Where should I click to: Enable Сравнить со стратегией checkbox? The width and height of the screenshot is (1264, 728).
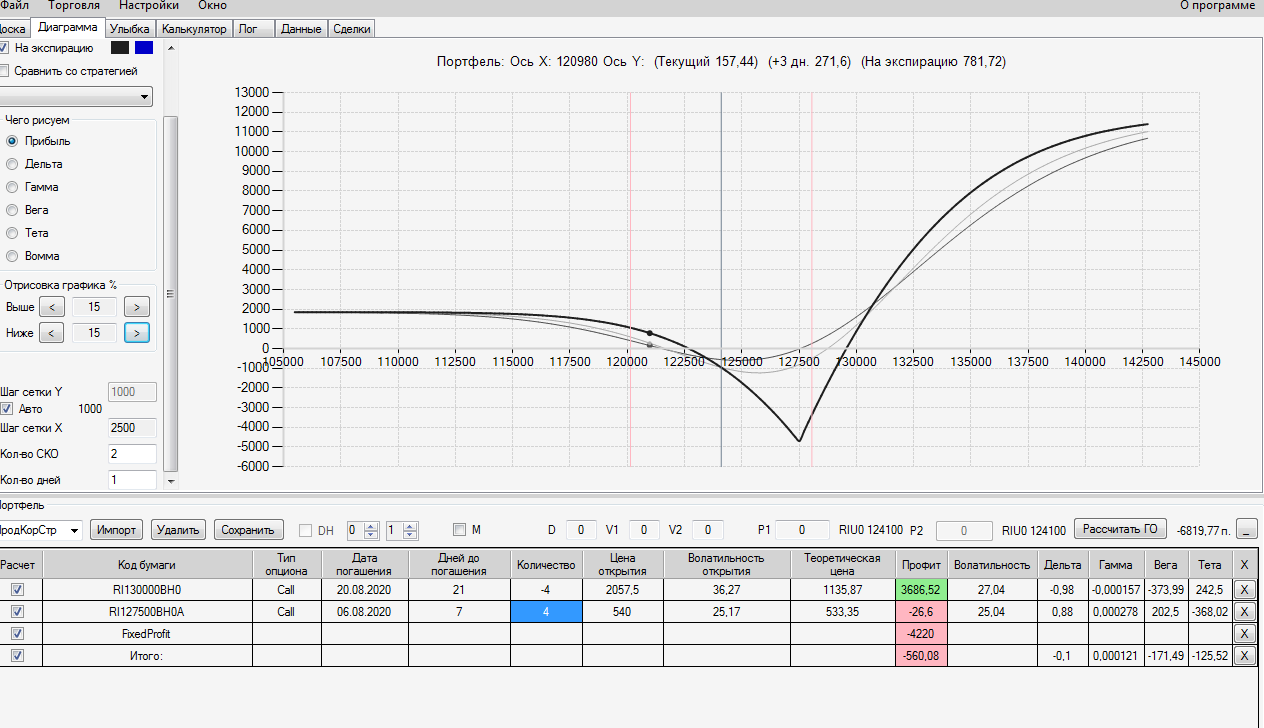(5, 71)
